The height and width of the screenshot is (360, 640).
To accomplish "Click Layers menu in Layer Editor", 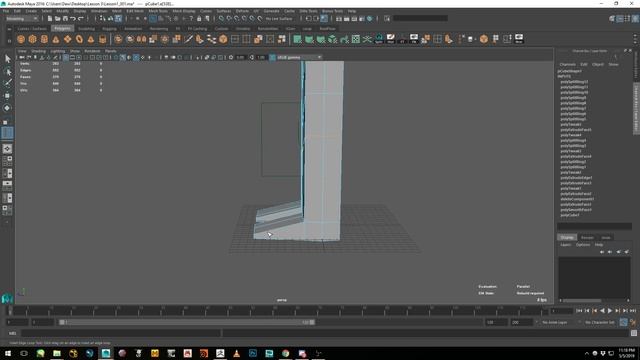I will (x=565, y=245).
